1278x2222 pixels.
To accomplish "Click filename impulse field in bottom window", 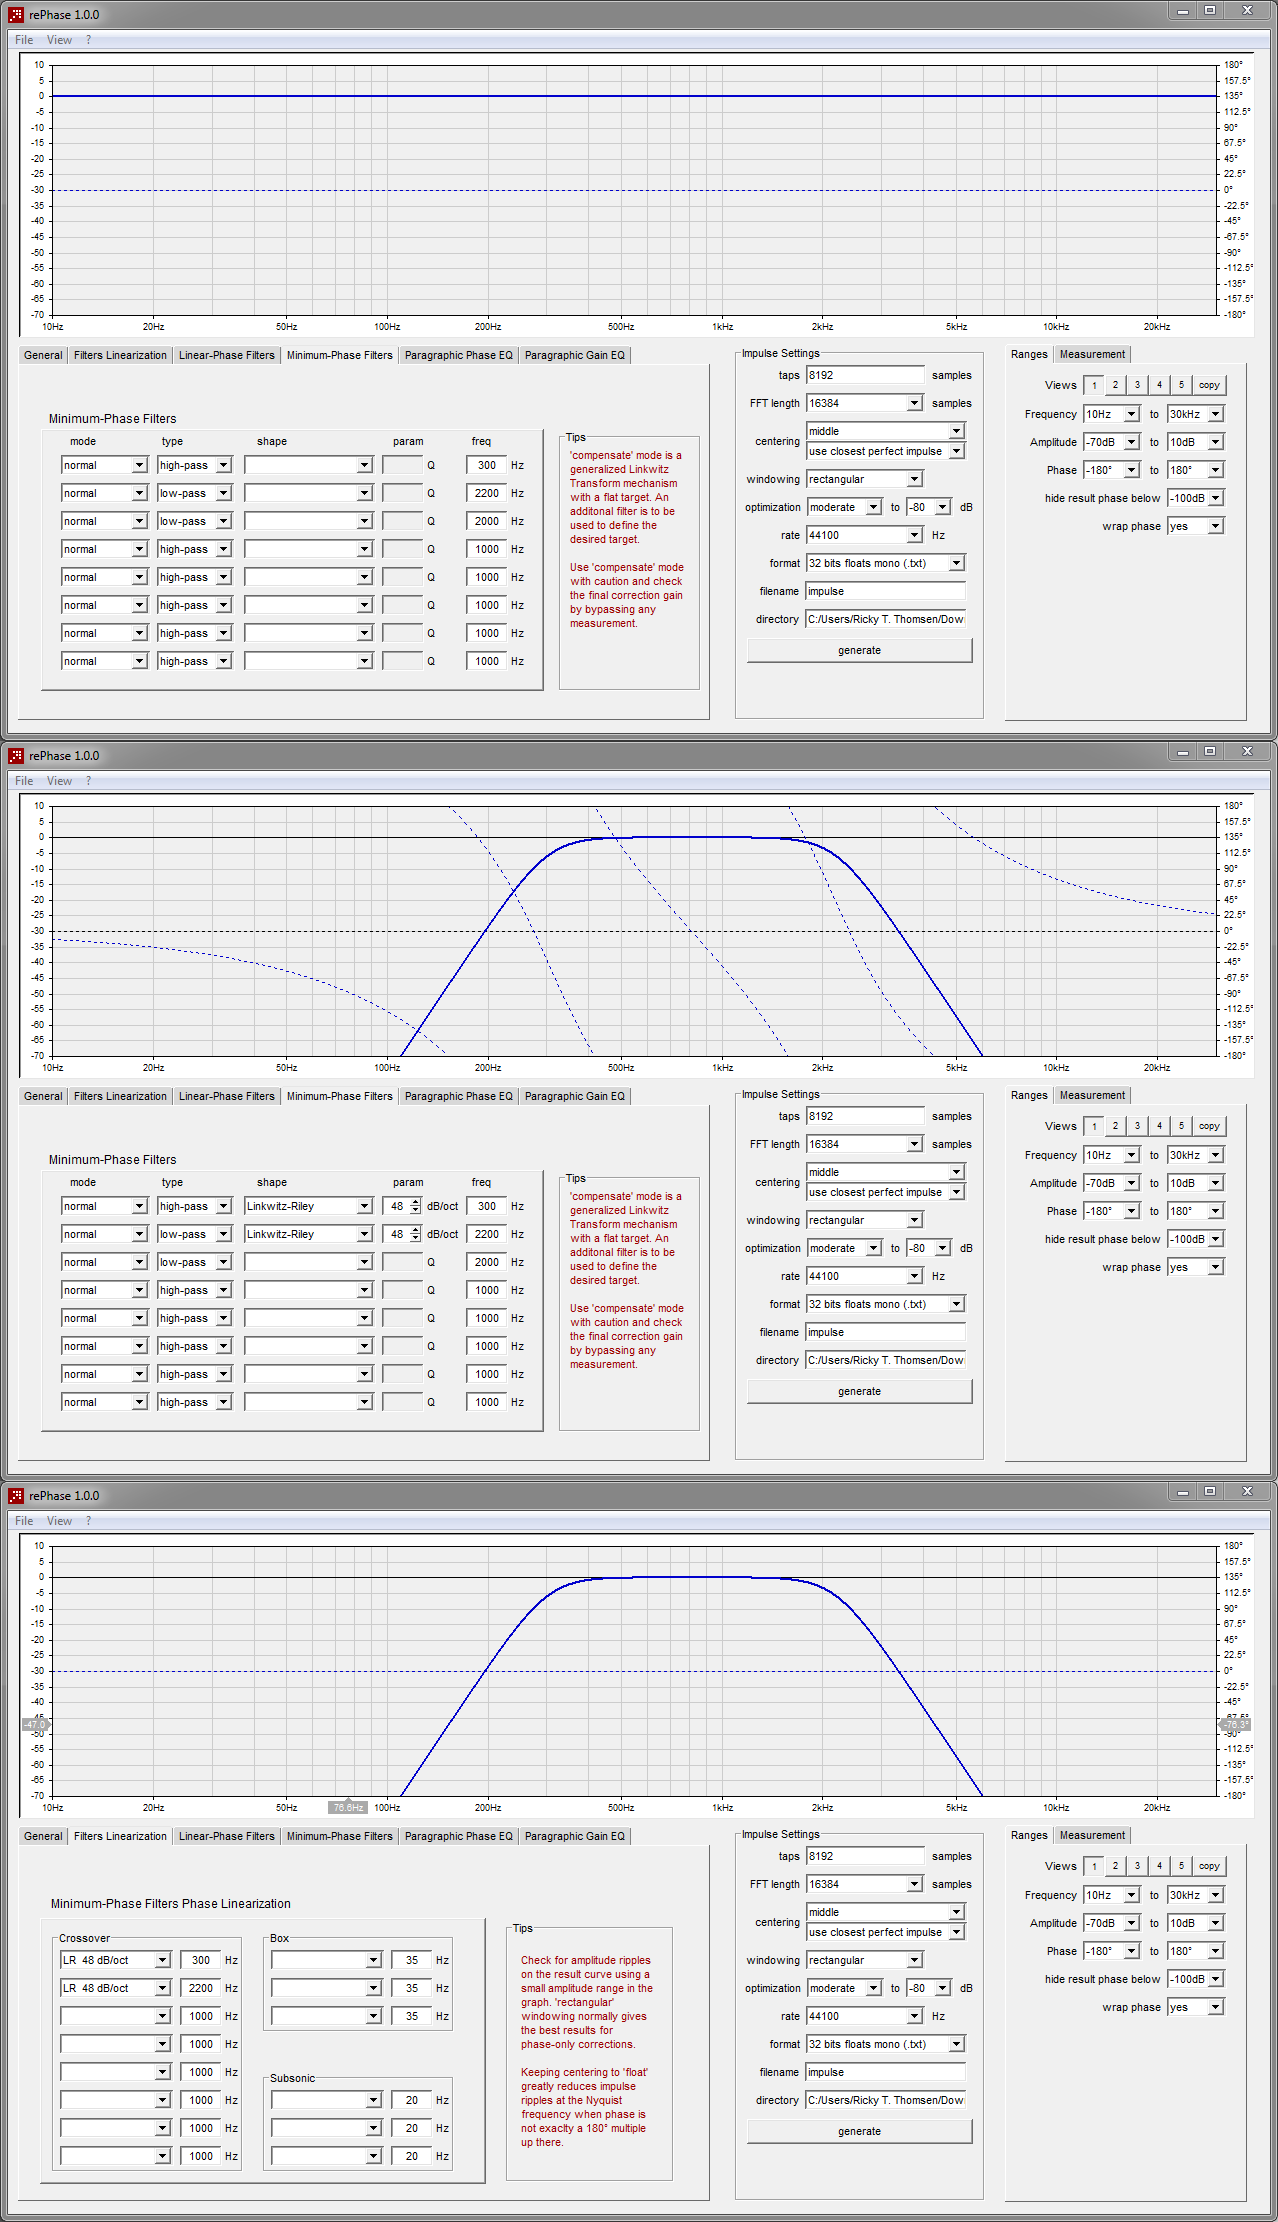I will (885, 2072).
